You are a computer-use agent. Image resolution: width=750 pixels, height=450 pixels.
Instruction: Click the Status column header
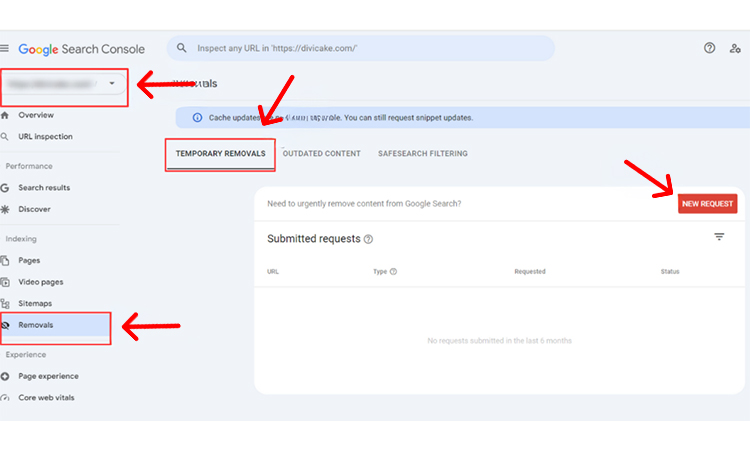[670, 272]
